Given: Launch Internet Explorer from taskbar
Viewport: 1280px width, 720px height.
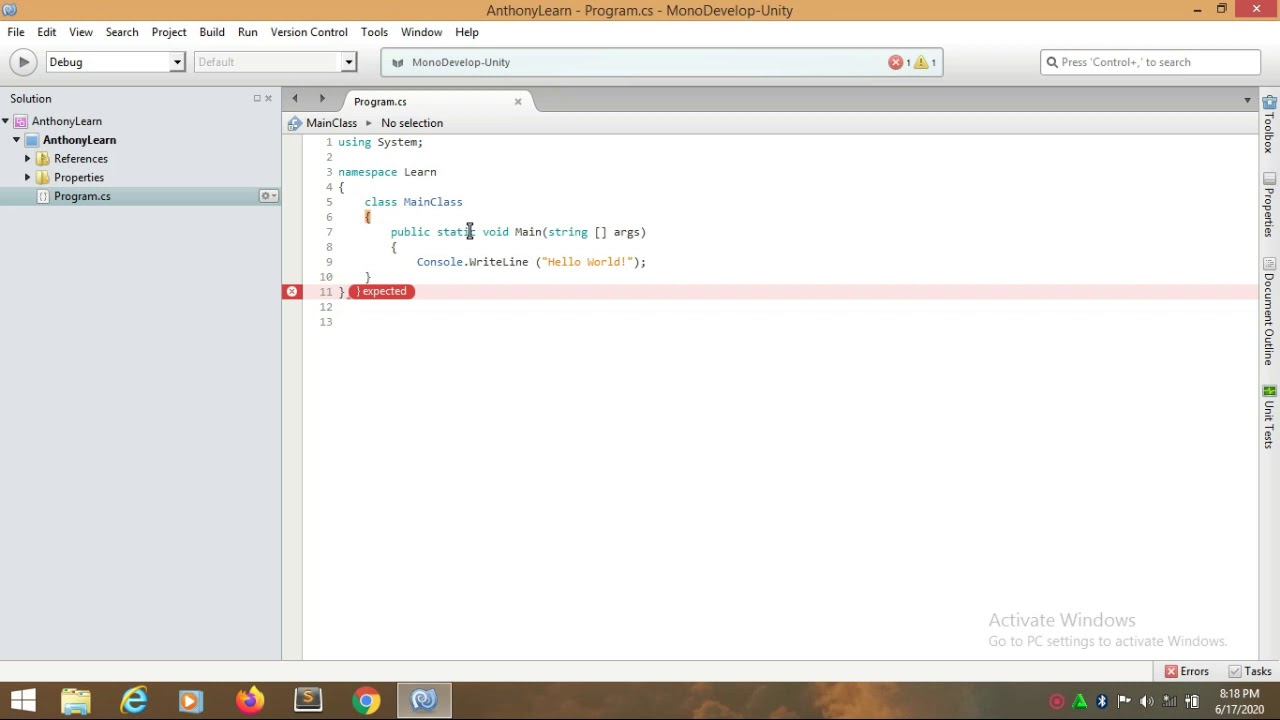Looking at the screenshot, I should (x=134, y=700).
